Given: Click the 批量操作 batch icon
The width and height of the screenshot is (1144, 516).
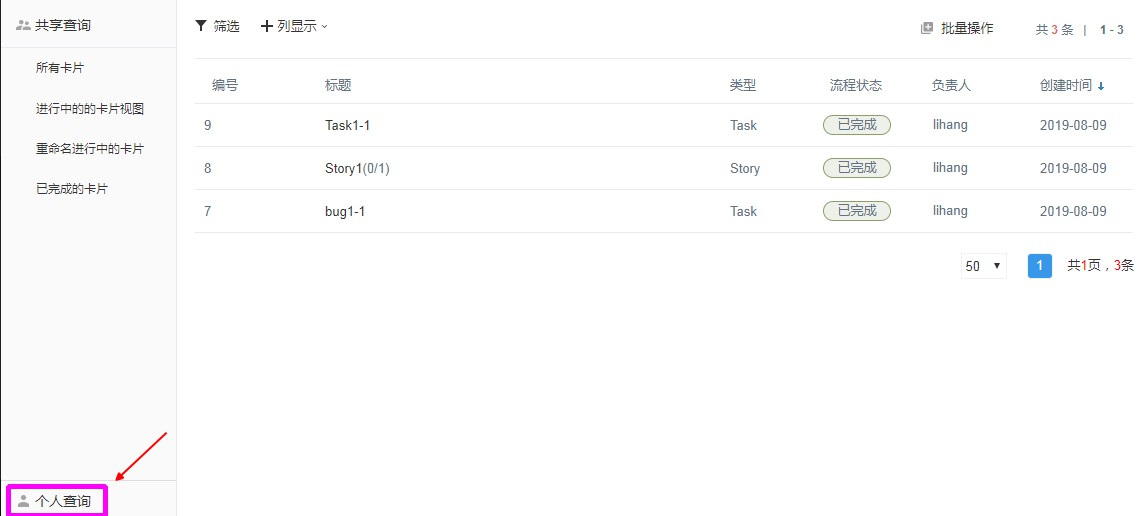Looking at the screenshot, I should pos(927,28).
